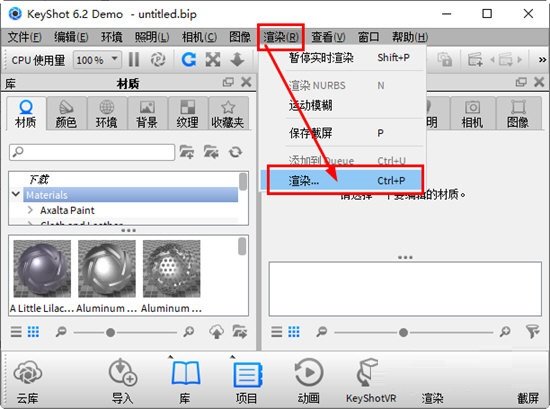Launch the KeyShotVR icon
The image size is (550, 409).
[367, 373]
